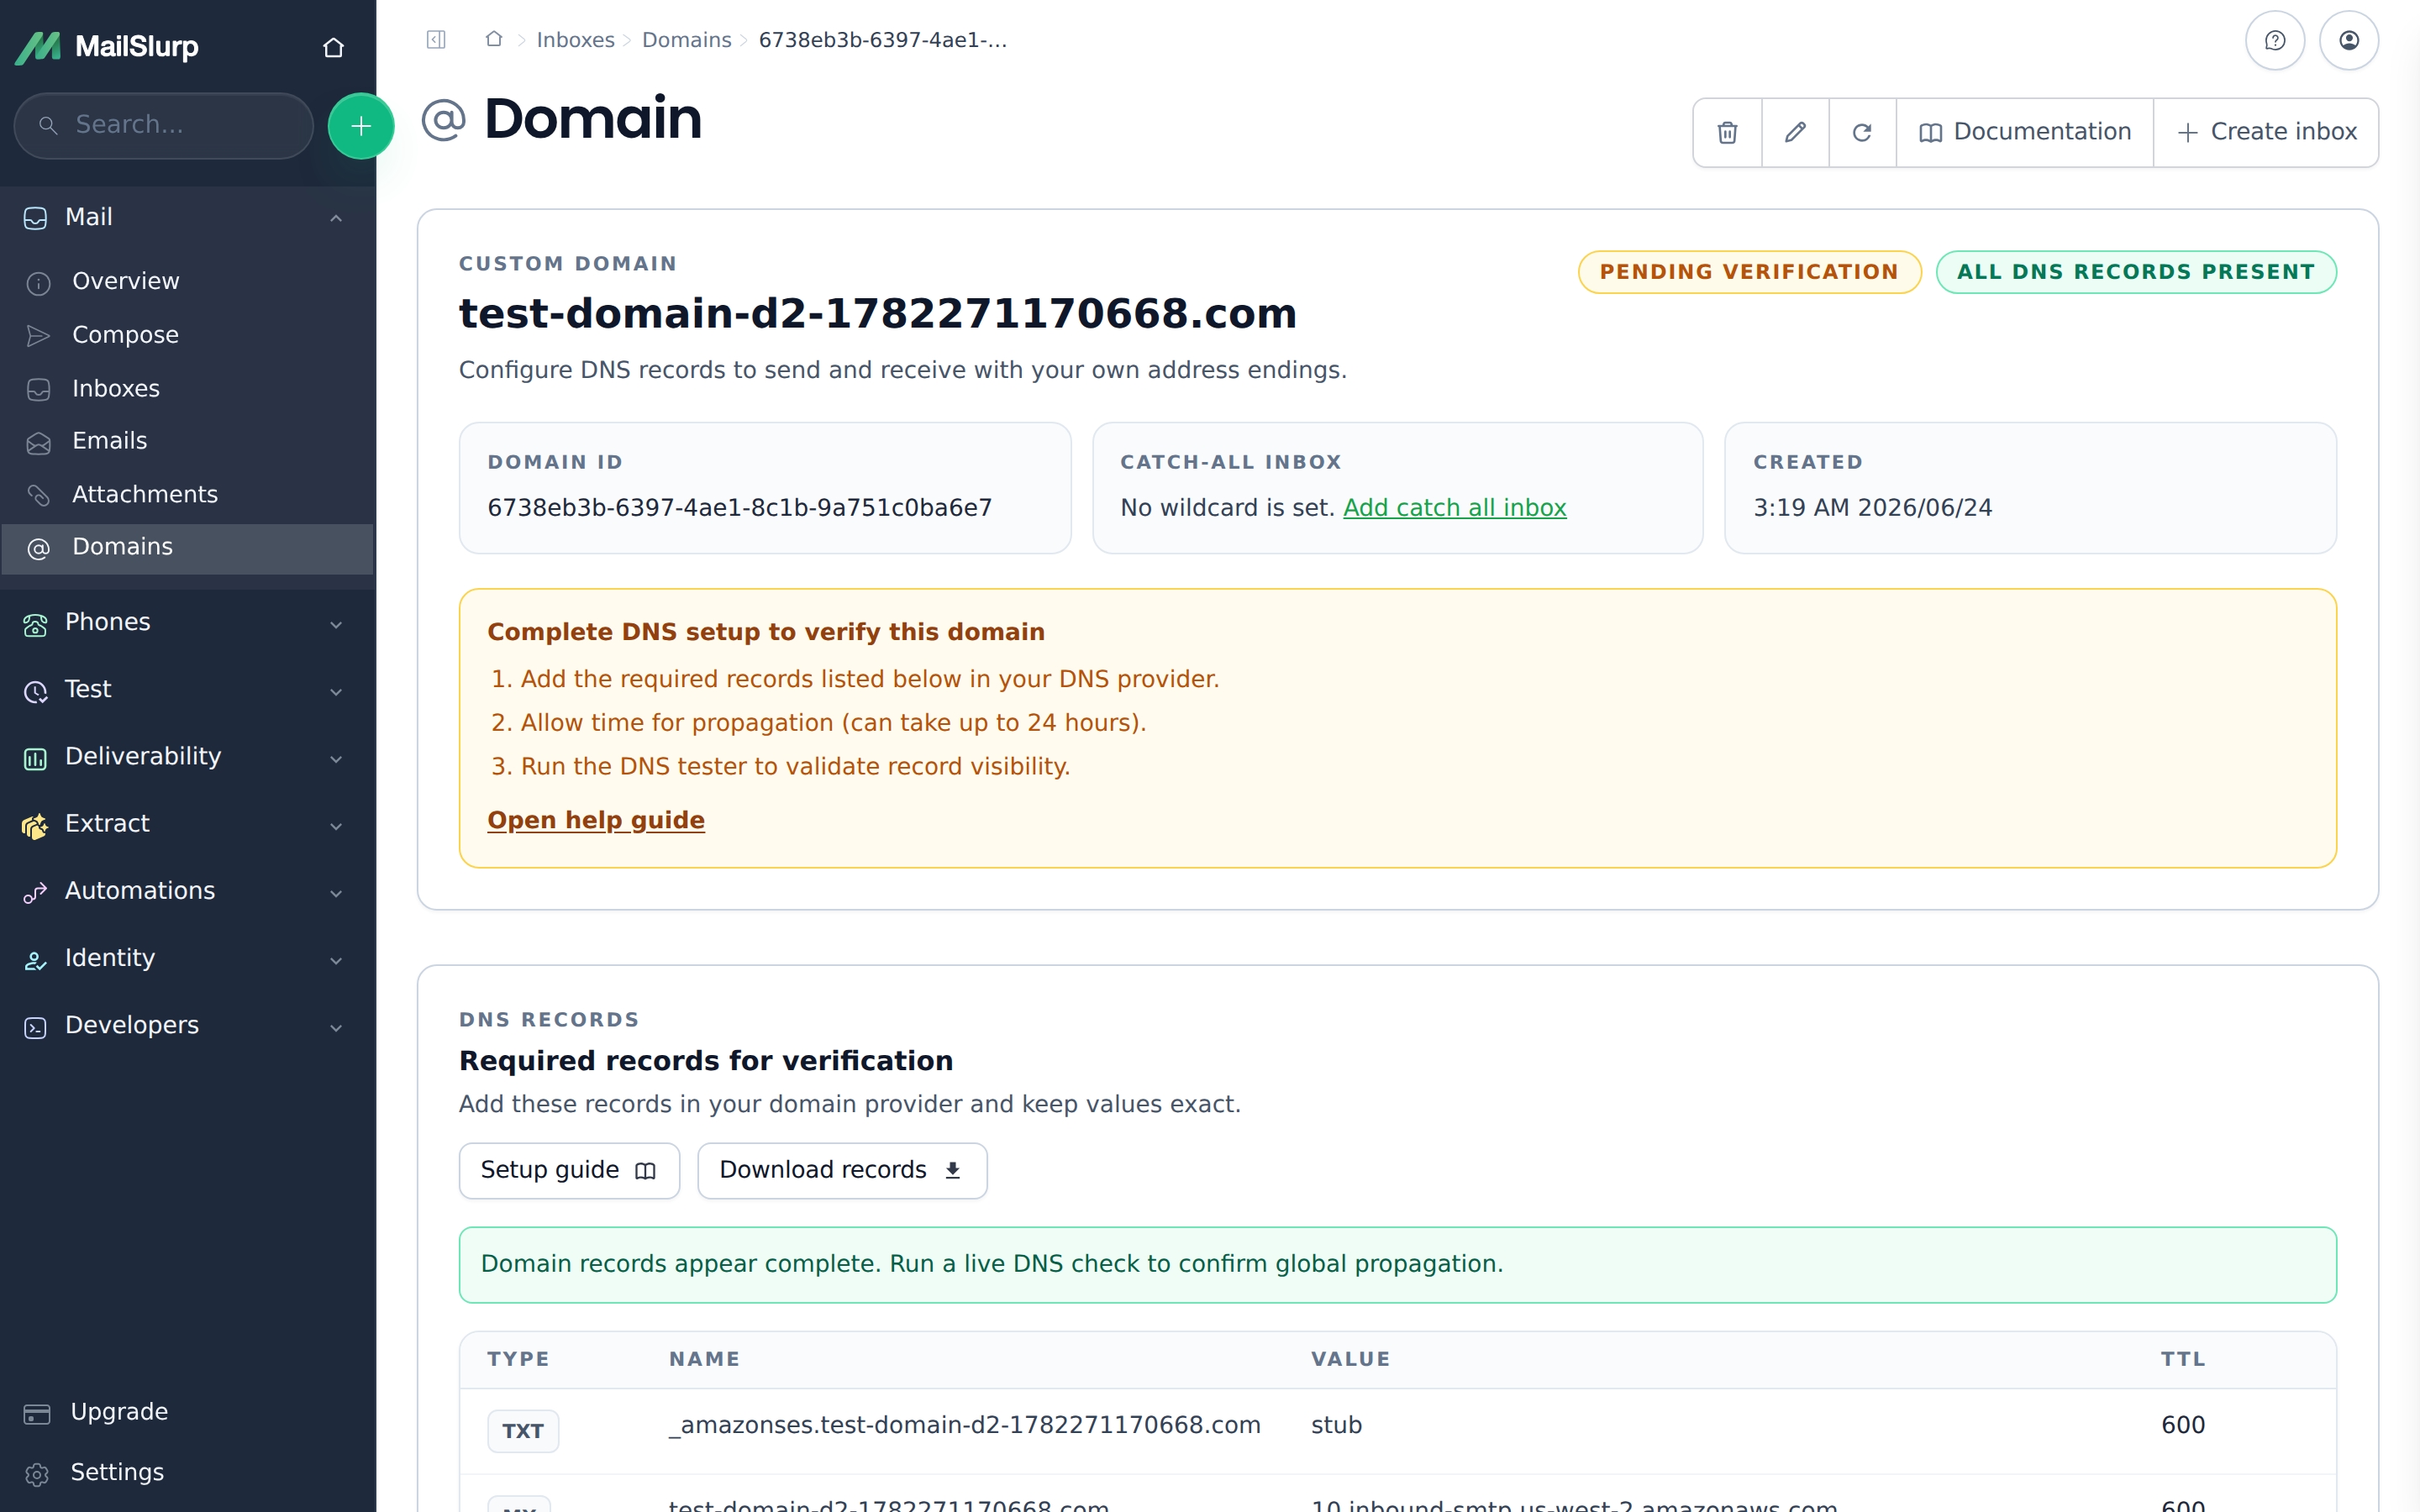Image resolution: width=2420 pixels, height=1512 pixels.
Task: Click the Pending Verification badge
Action: 1749,272
